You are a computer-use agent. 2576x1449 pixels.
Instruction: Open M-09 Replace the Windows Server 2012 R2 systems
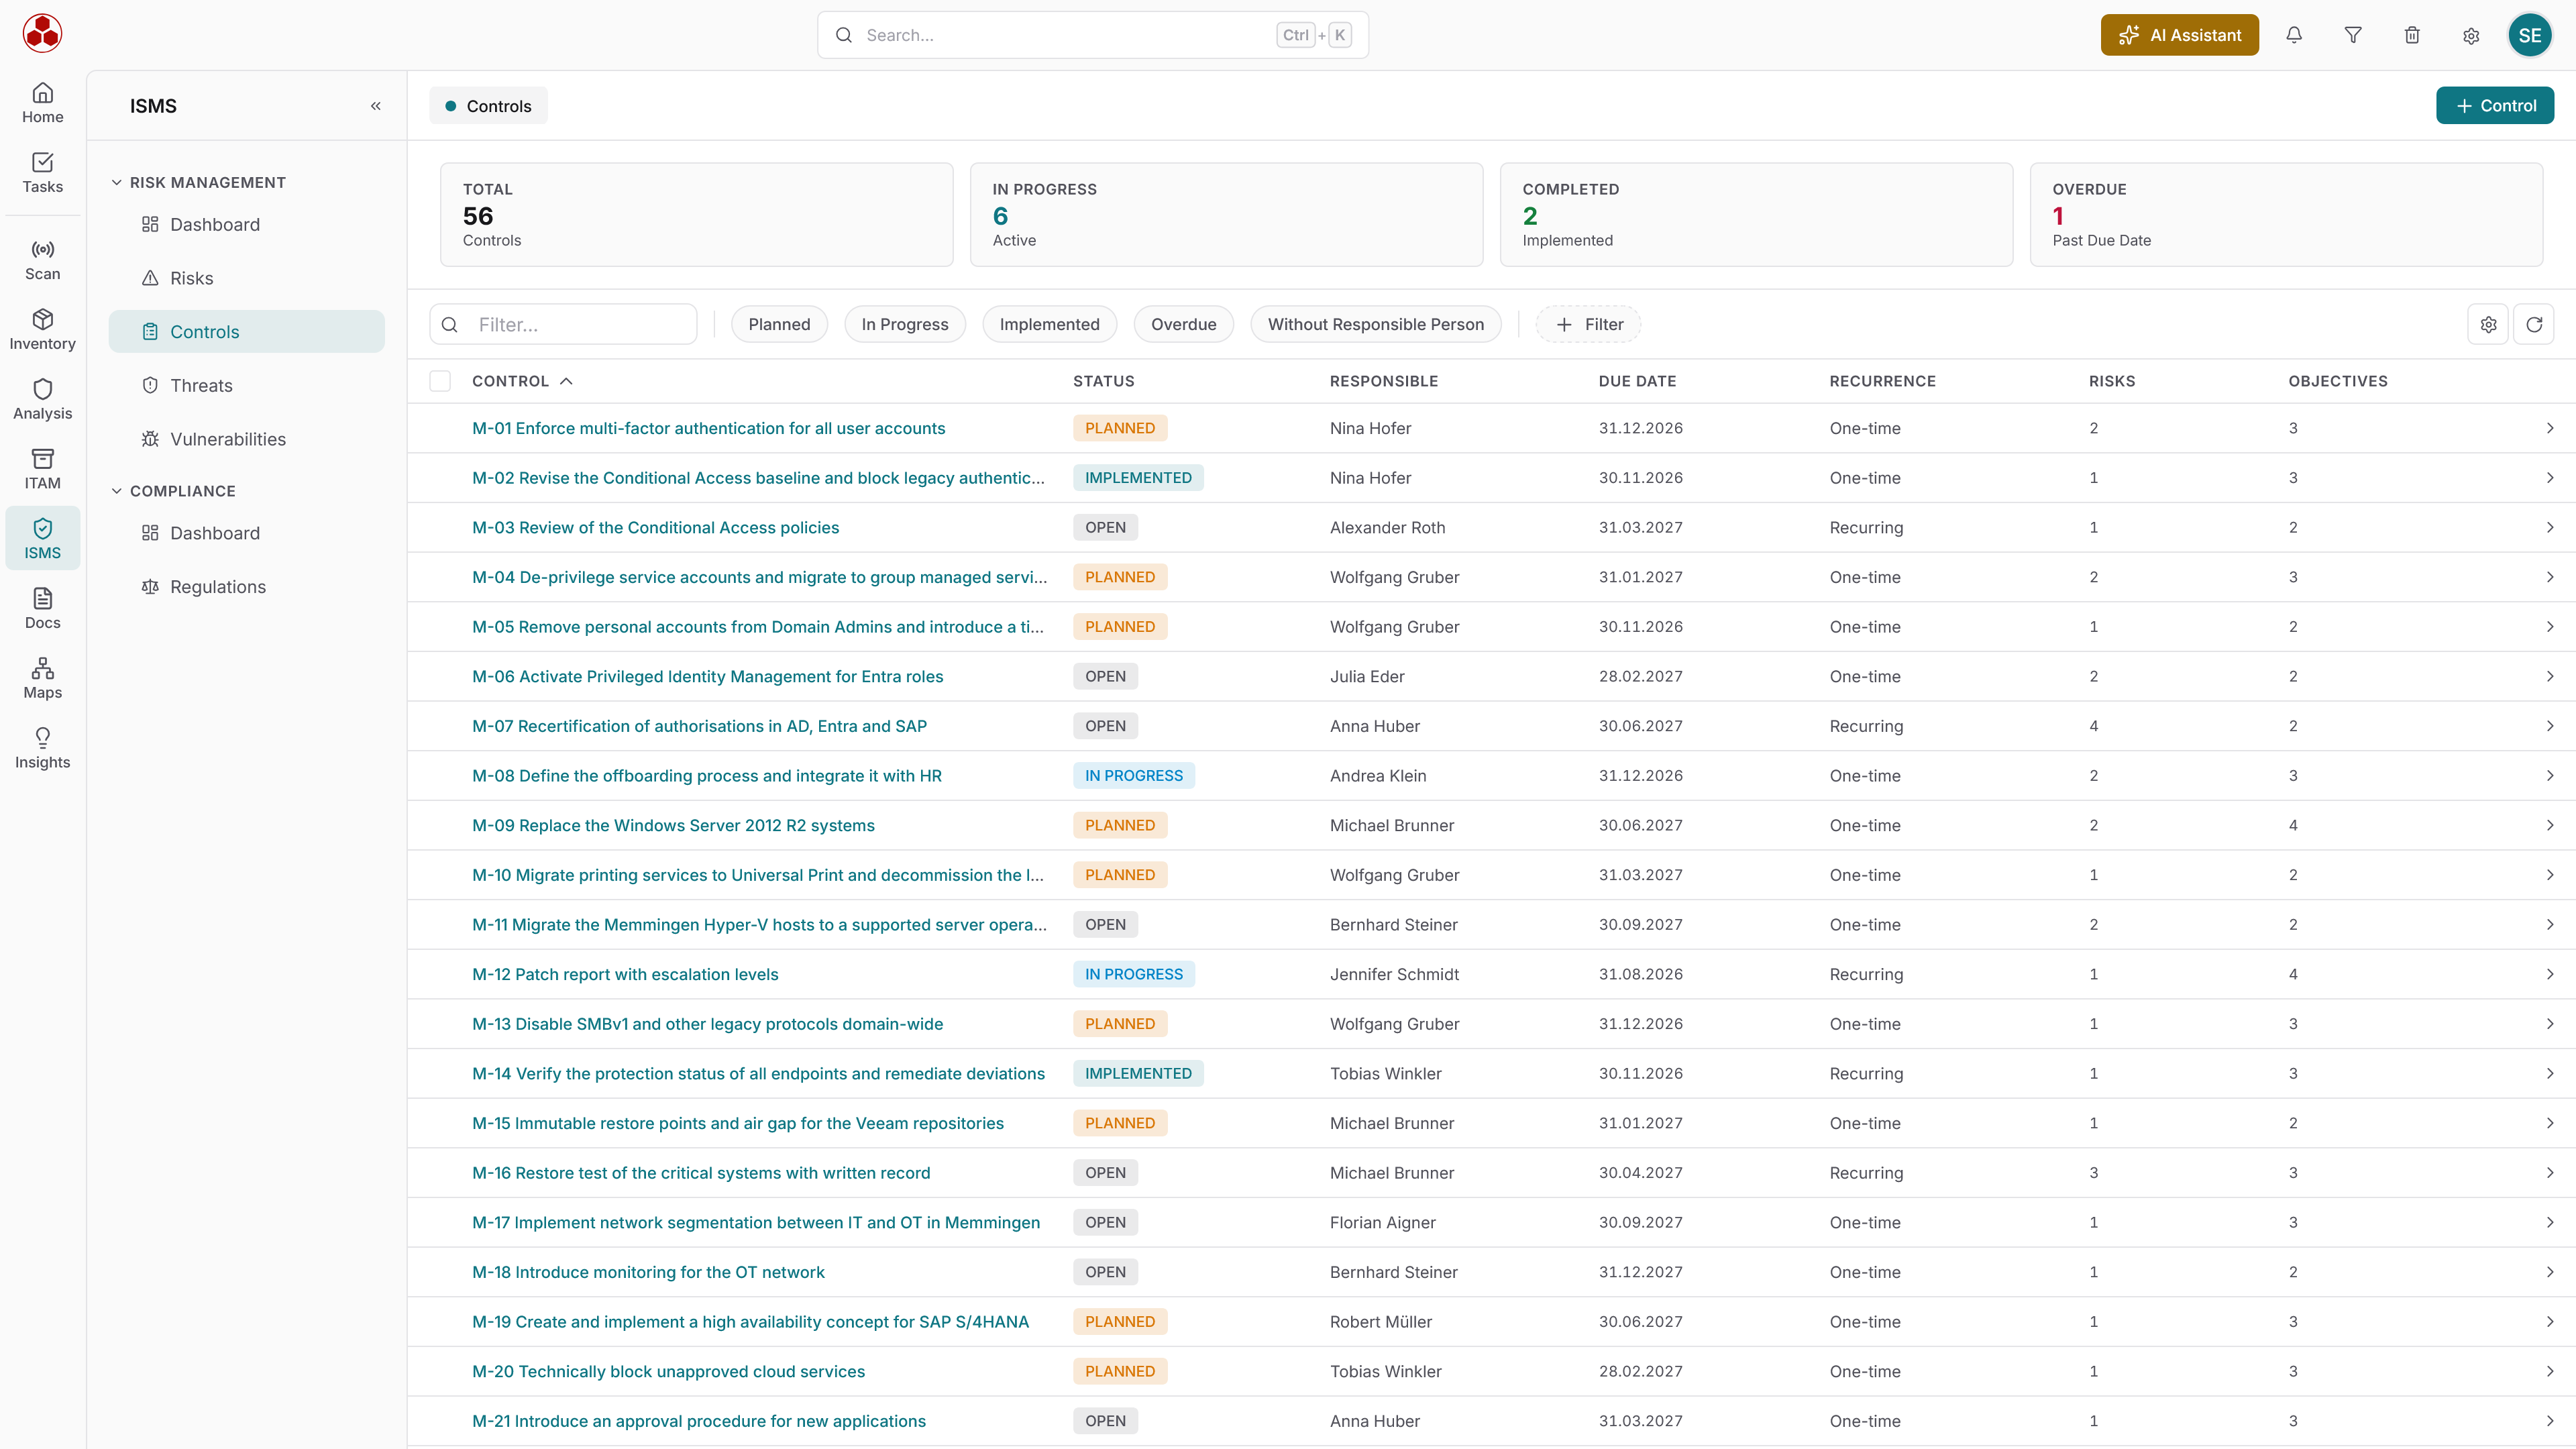pos(673,825)
